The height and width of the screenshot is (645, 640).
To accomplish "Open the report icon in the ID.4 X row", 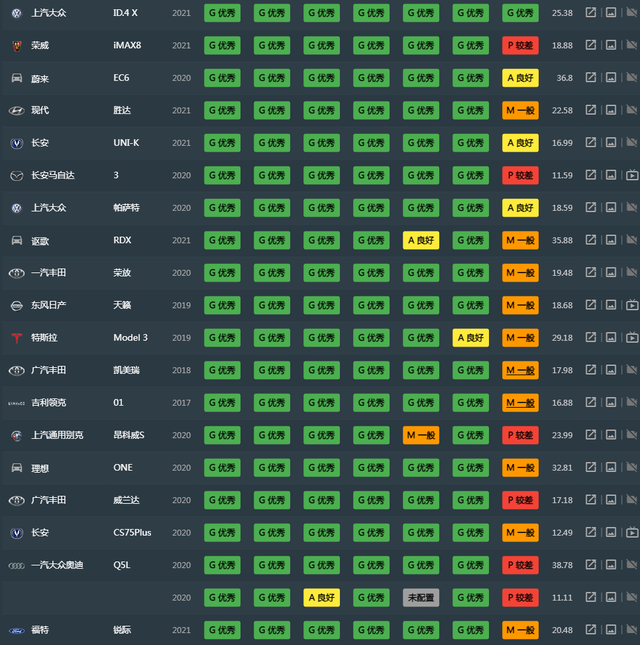I will point(591,12).
